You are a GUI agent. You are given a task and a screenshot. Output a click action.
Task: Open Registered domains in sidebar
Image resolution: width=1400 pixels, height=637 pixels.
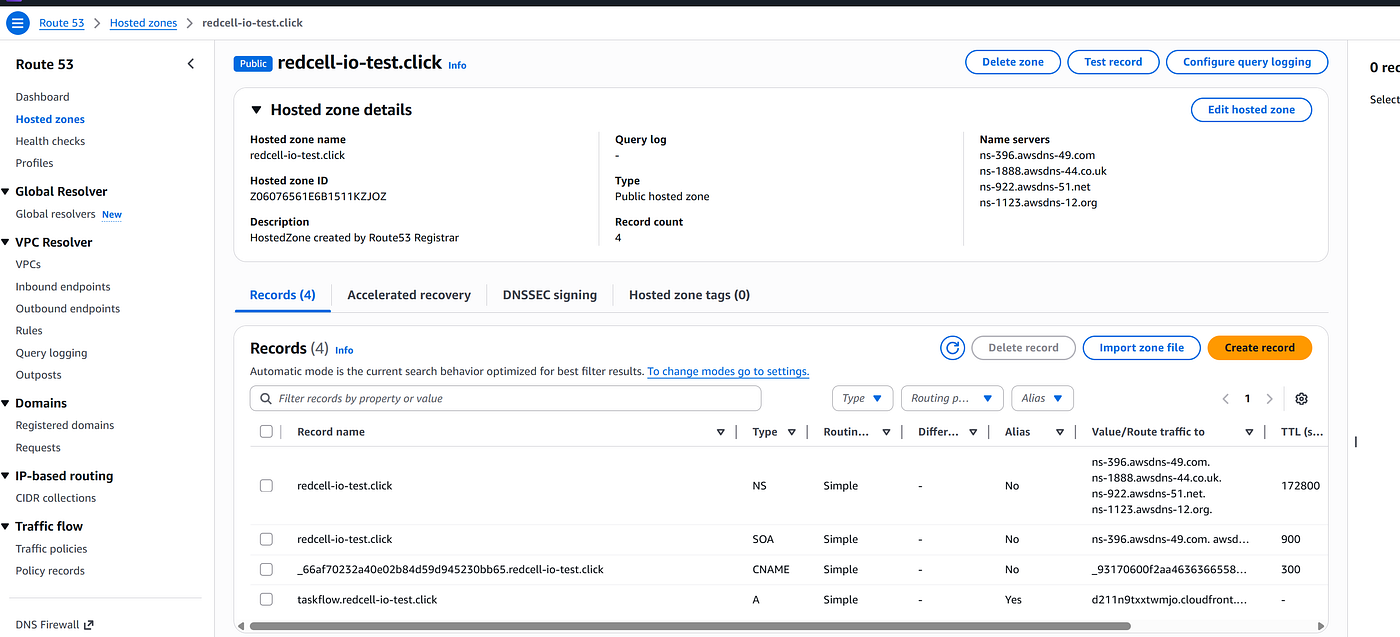point(65,425)
